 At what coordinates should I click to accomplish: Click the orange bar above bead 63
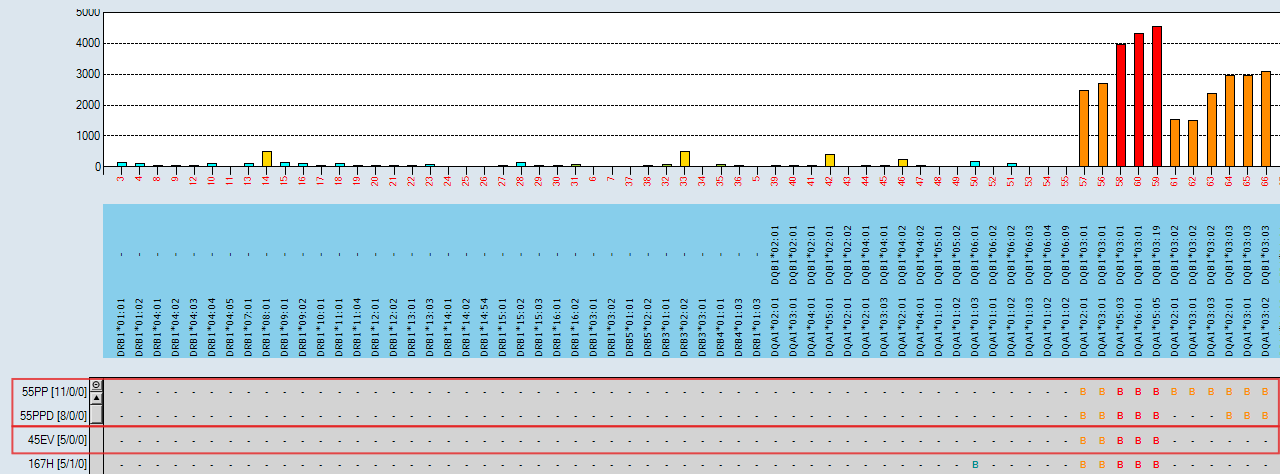(1212, 130)
